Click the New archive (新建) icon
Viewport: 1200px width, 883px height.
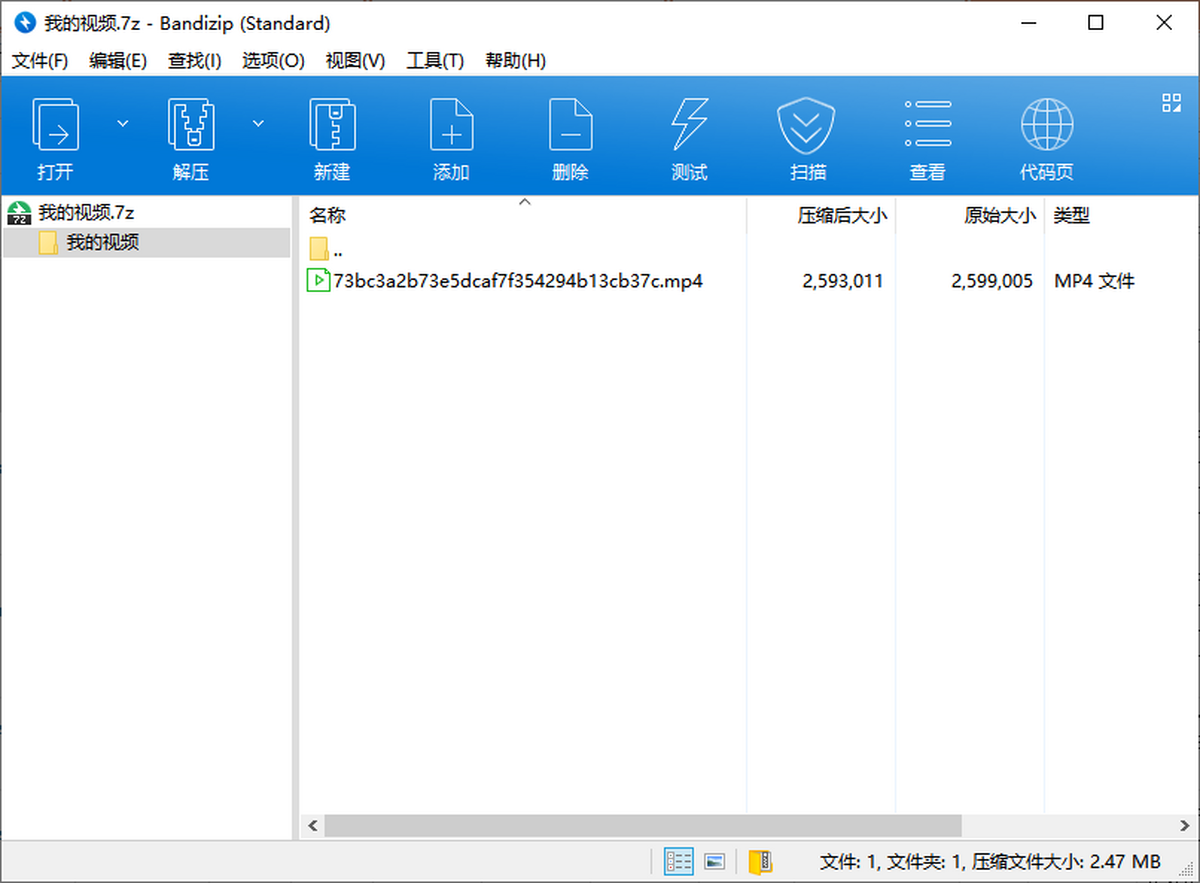[331, 125]
